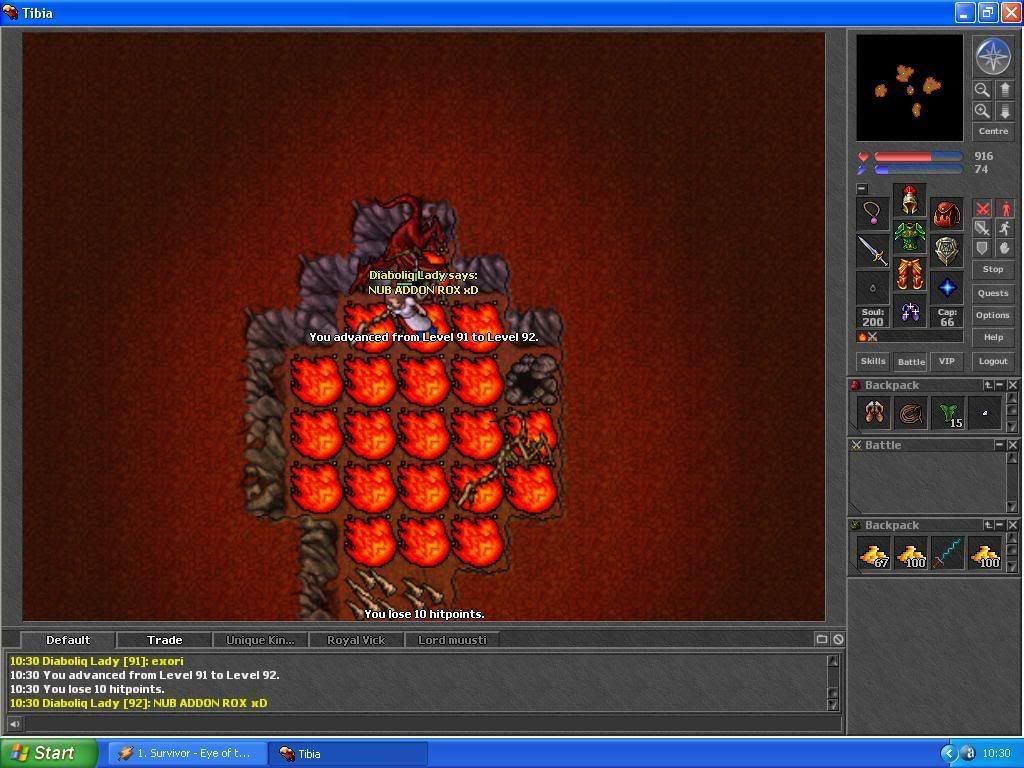This screenshot has width=1024, height=768.
Task: Enable defensive fight mode
Action: pyautogui.click(x=982, y=248)
